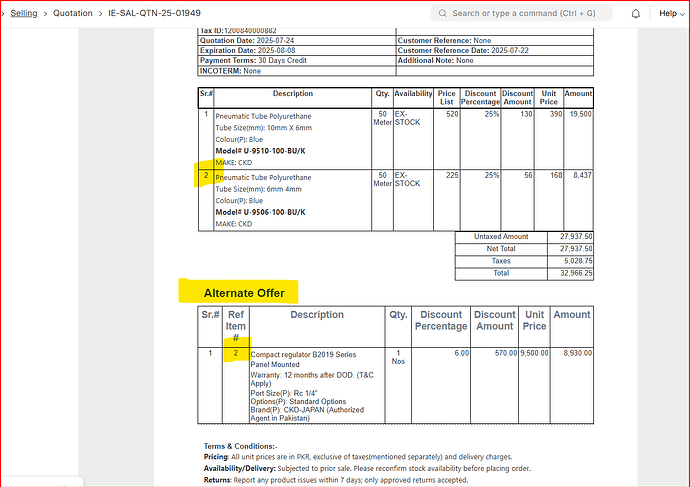Click the Taxes label in summary table
The width and height of the screenshot is (690, 487).
(x=501, y=260)
